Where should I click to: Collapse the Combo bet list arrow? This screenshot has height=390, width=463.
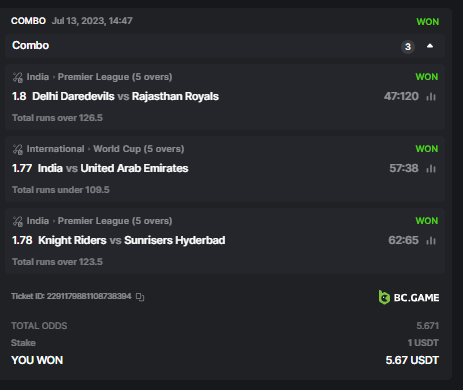(x=430, y=46)
